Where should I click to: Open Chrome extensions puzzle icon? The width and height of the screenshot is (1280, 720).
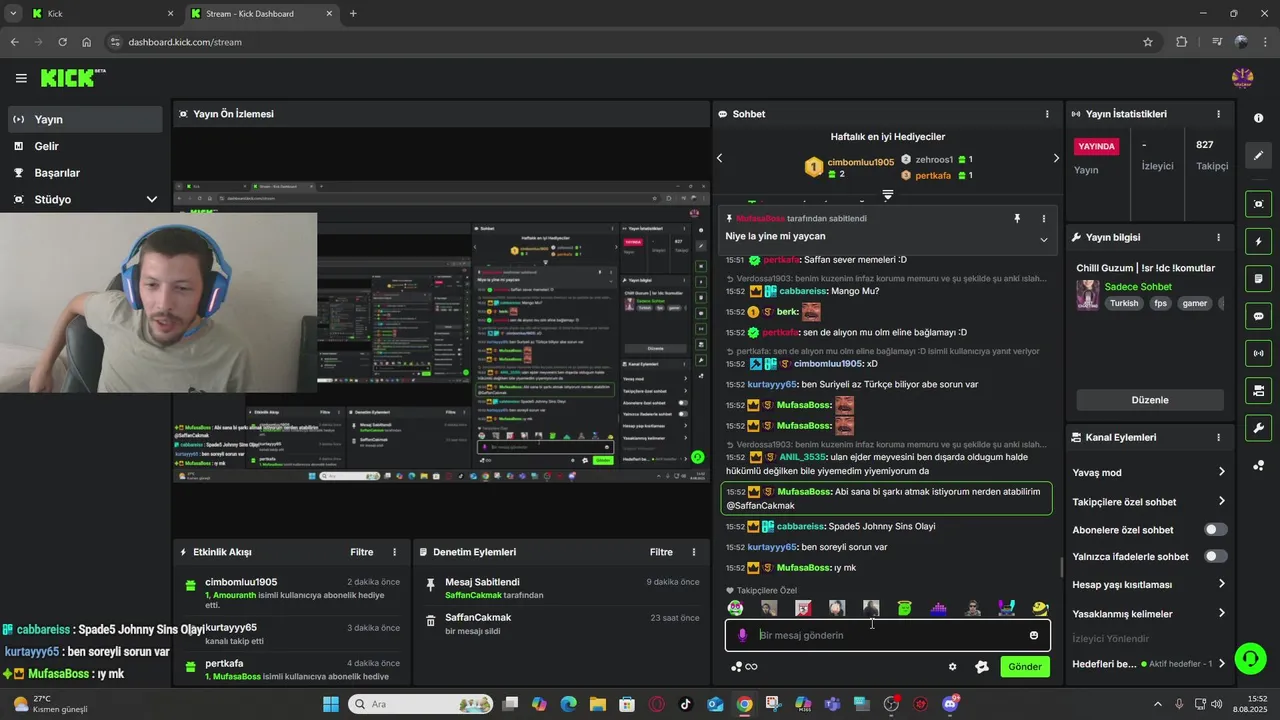point(1181,42)
